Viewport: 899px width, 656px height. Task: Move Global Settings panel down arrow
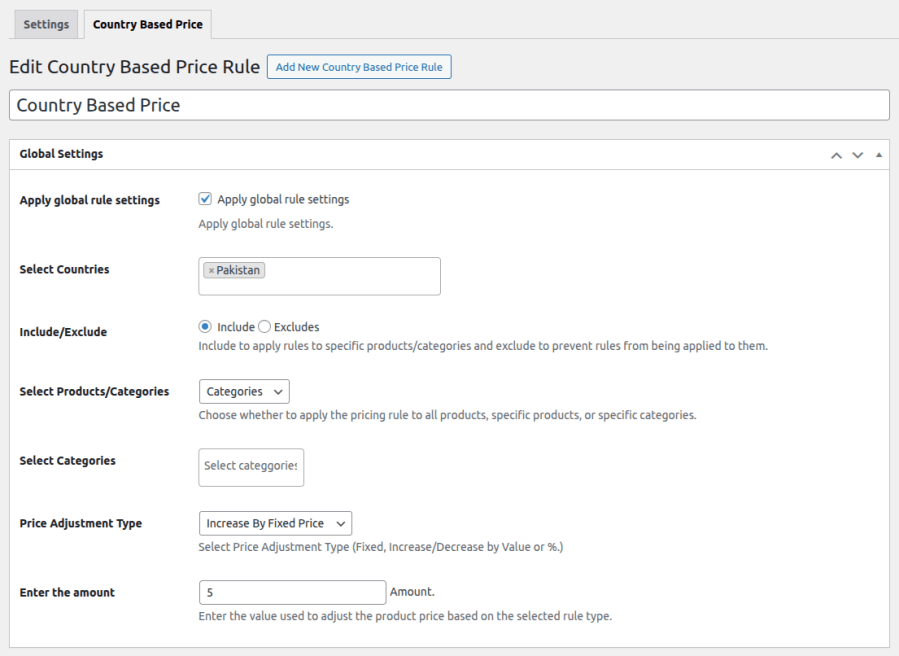[858, 155]
